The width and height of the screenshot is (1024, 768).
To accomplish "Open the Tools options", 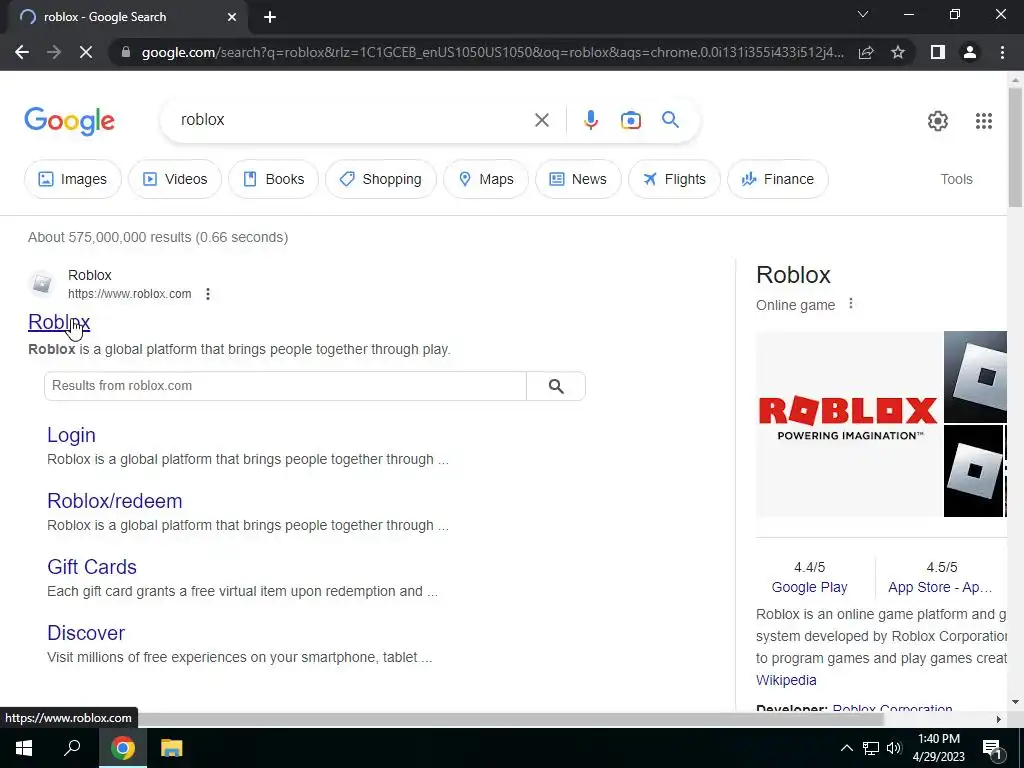I will coord(956,179).
